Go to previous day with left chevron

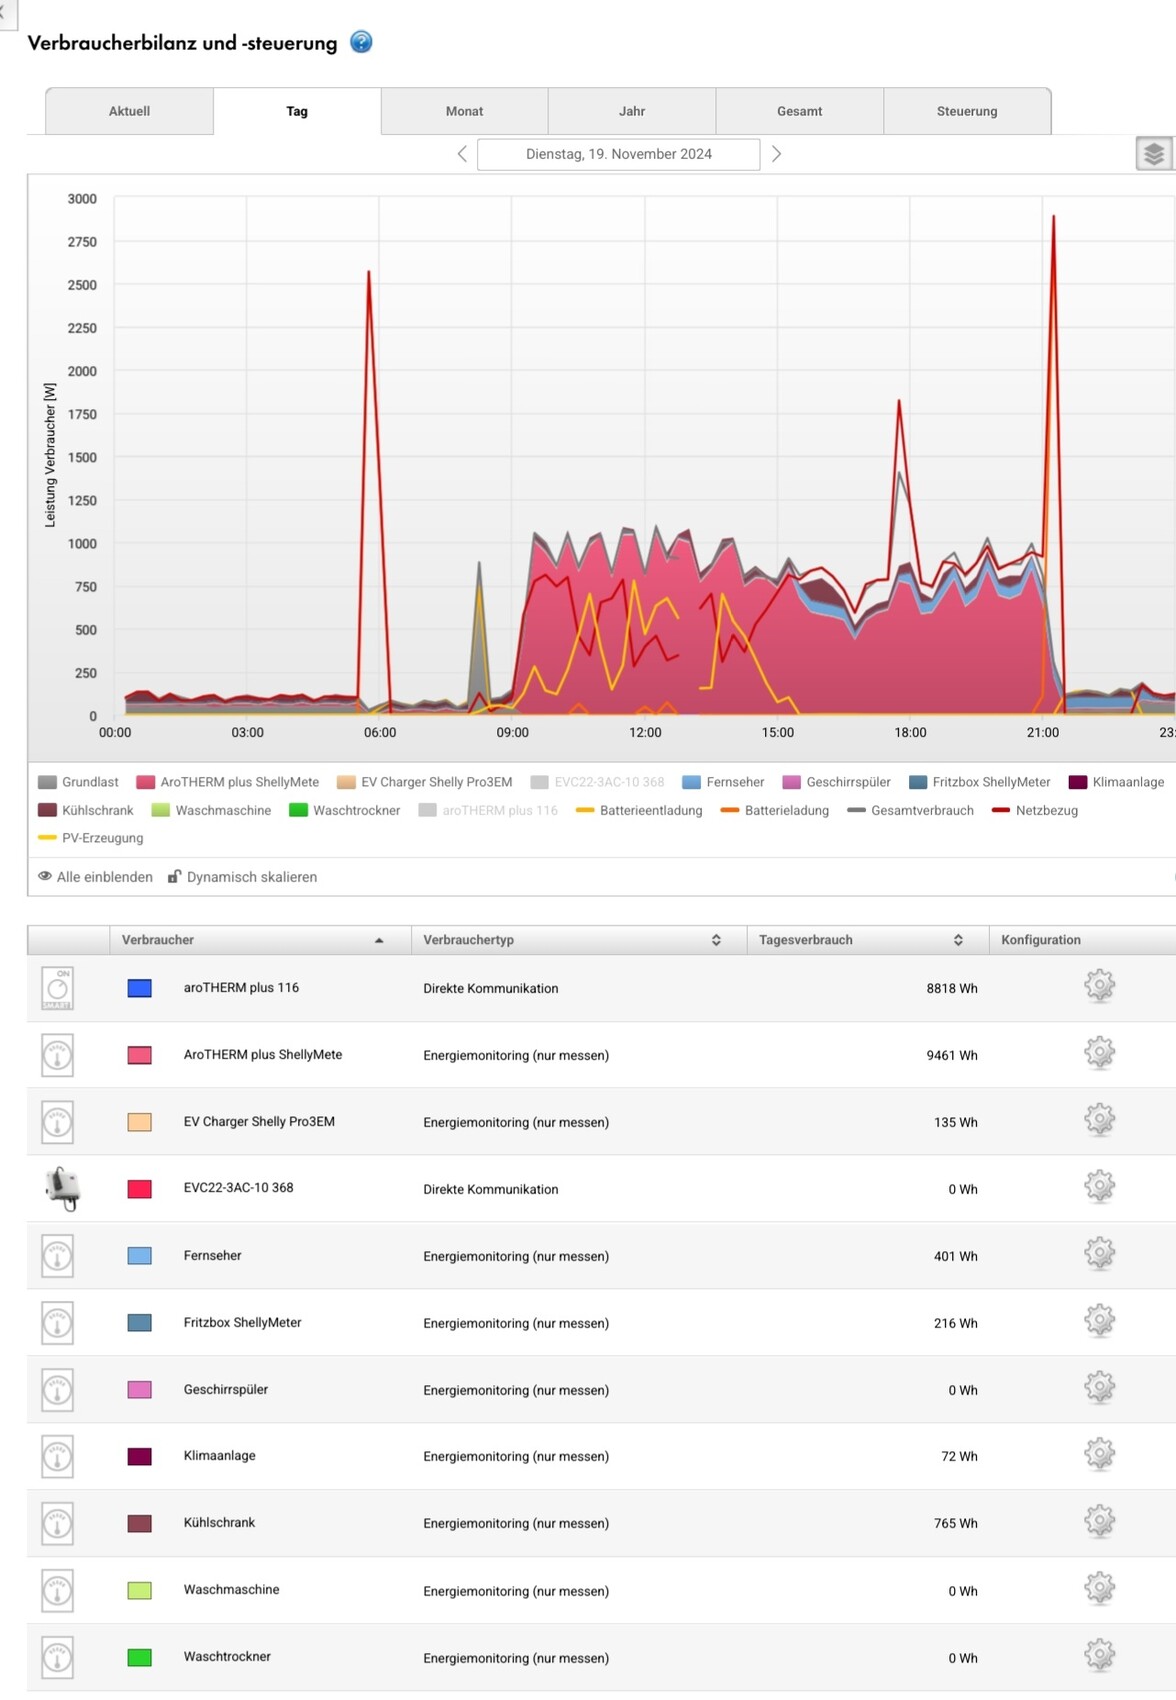[462, 154]
